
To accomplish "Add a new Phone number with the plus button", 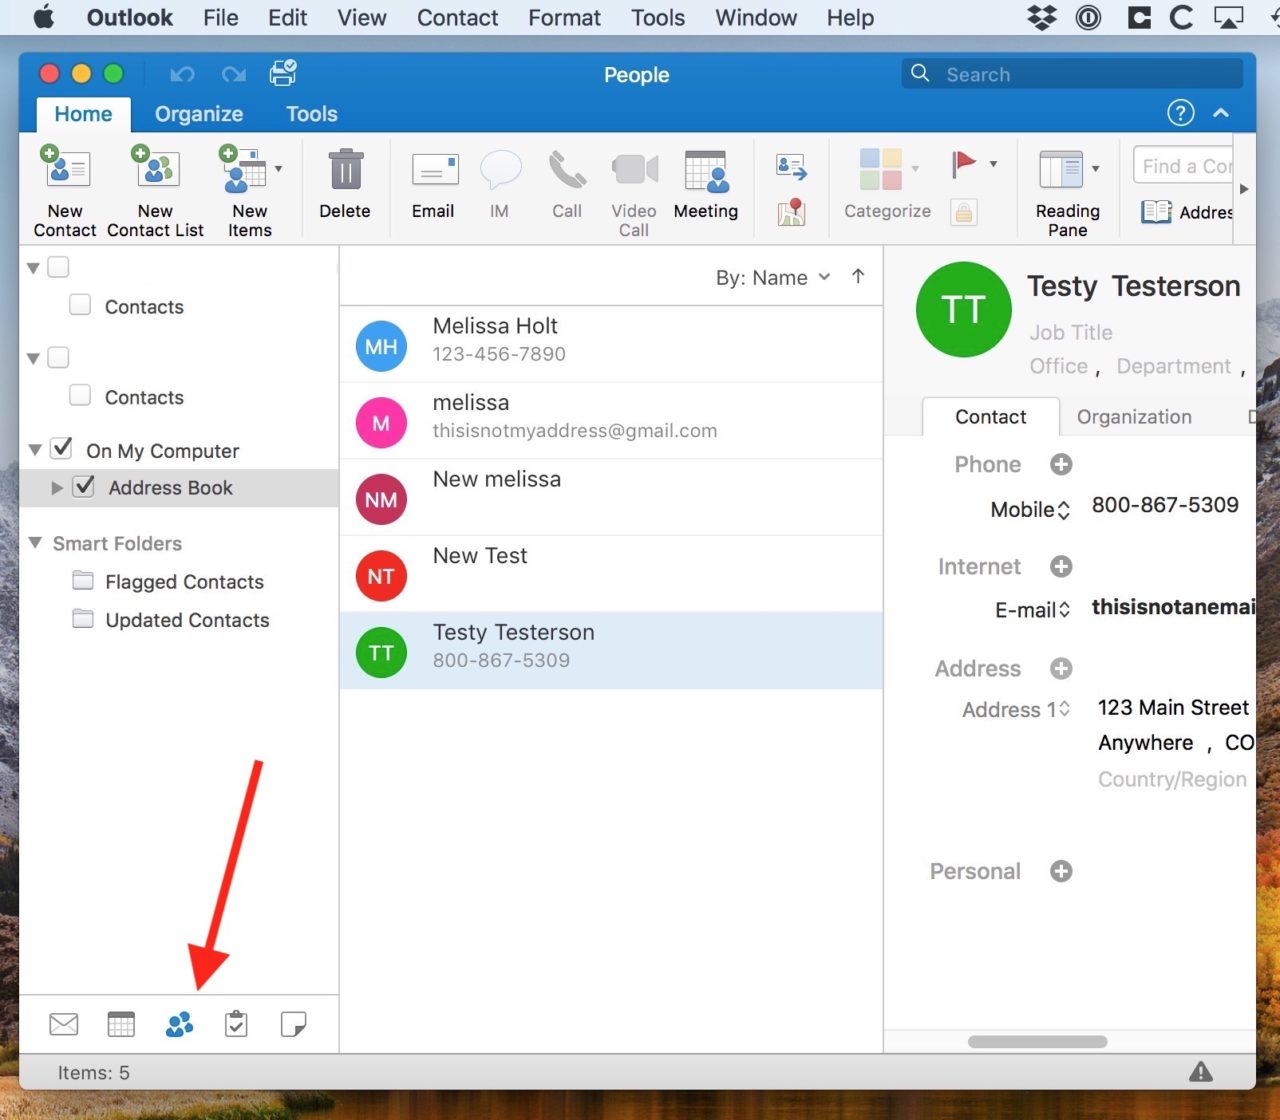I will point(1061,464).
